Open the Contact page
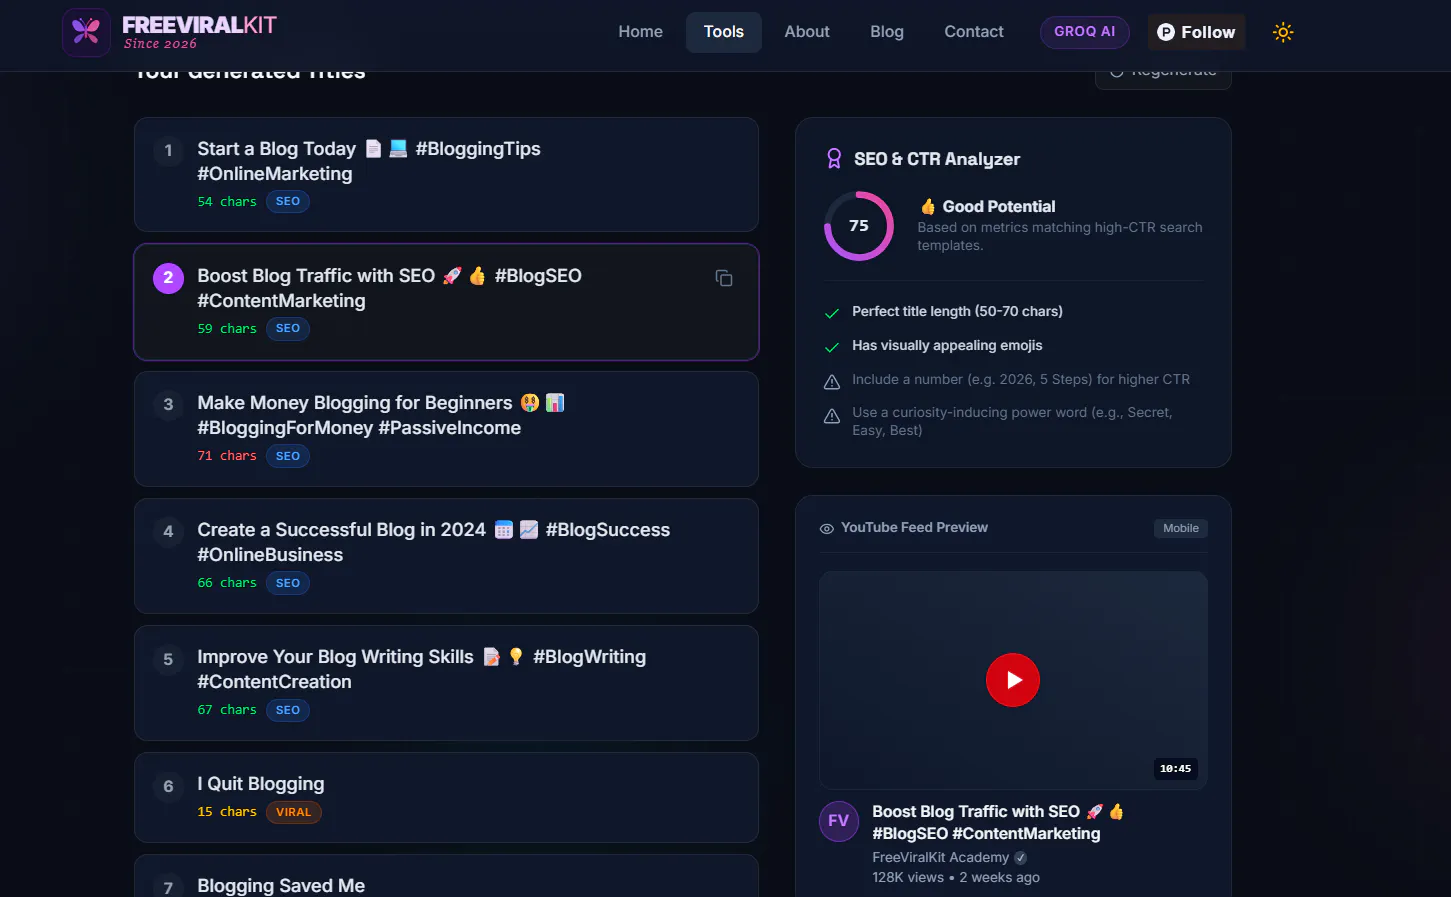The height and width of the screenshot is (897, 1451). coord(974,32)
